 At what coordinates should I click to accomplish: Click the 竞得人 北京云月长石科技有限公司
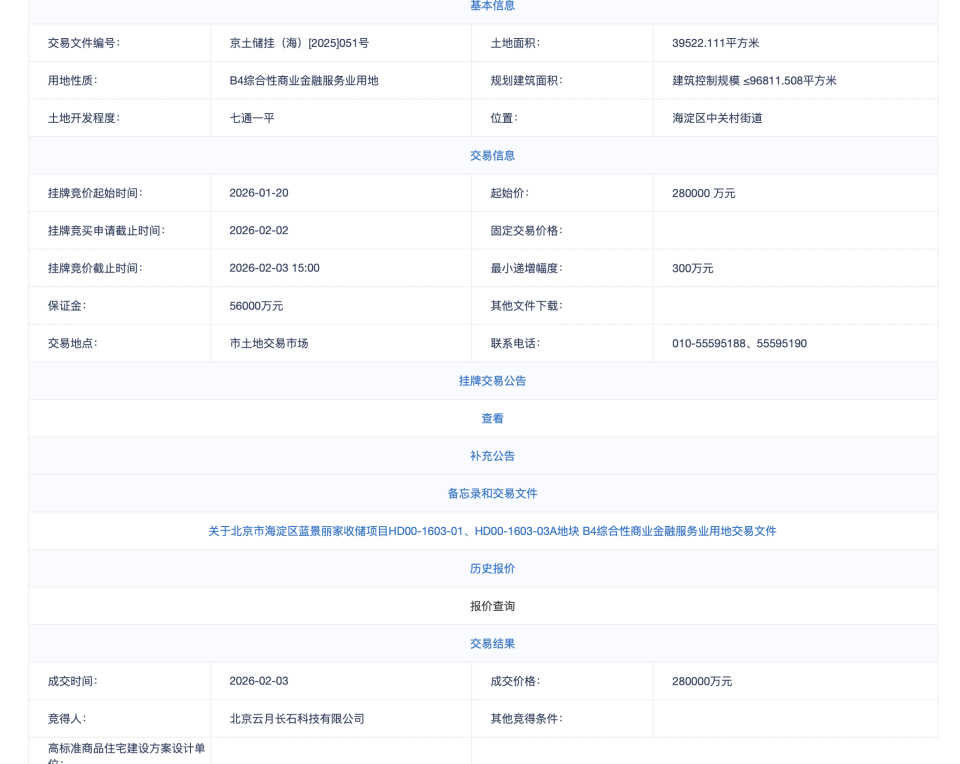point(298,719)
